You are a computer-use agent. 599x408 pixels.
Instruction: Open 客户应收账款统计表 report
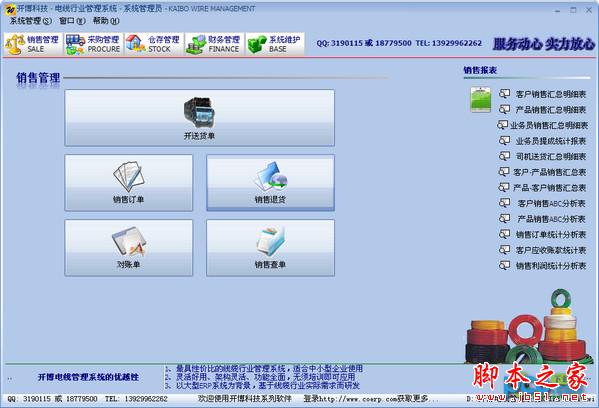tap(550, 250)
